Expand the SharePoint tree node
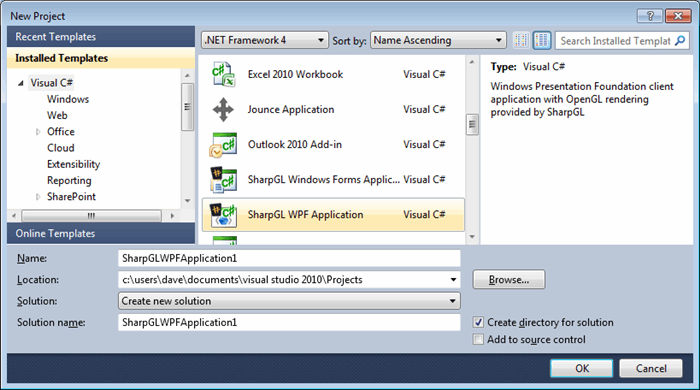 (38, 197)
